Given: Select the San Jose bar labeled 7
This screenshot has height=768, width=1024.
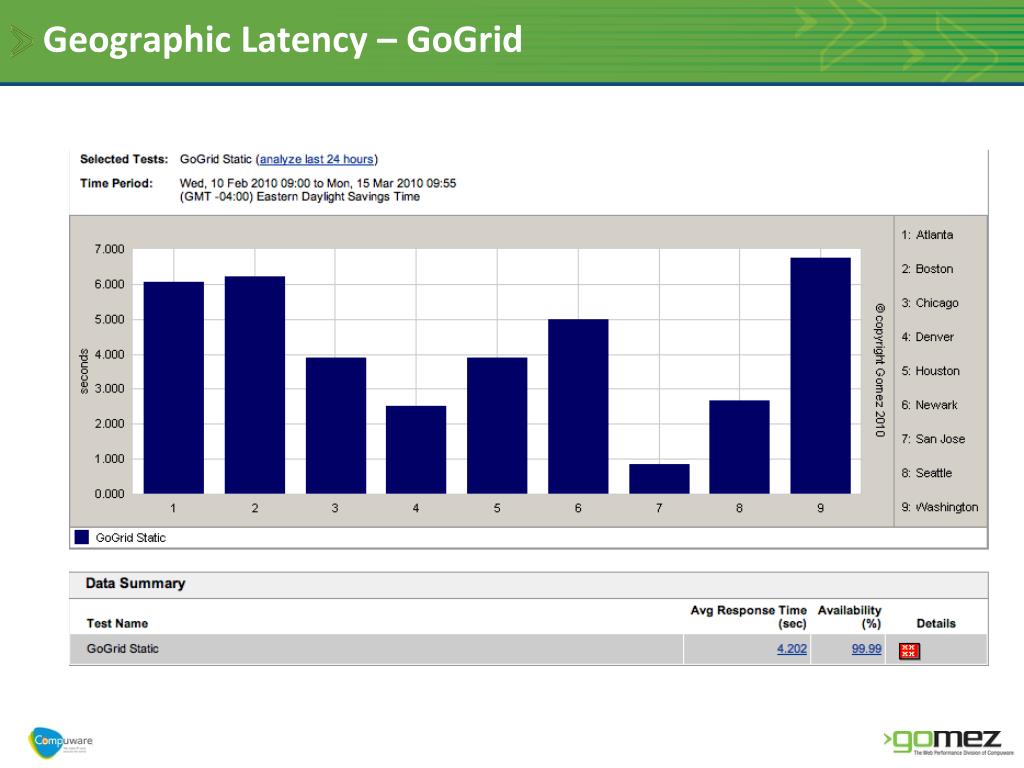Looking at the screenshot, I should [659, 479].
